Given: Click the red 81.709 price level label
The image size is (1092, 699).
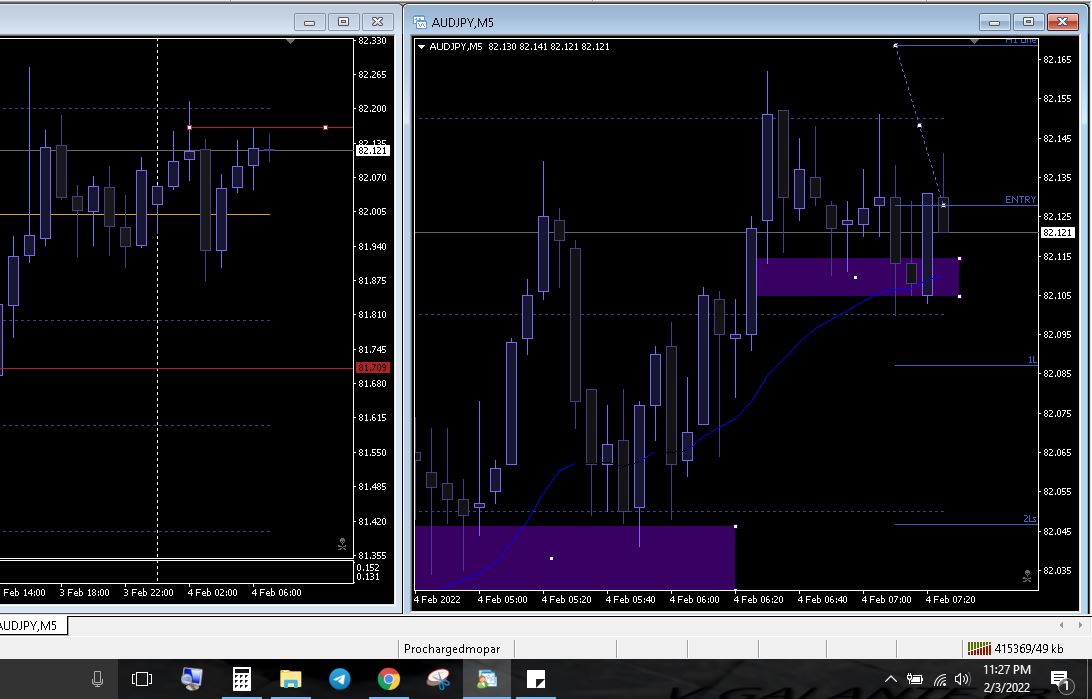Looking at the screenshot, I should 372,368.
